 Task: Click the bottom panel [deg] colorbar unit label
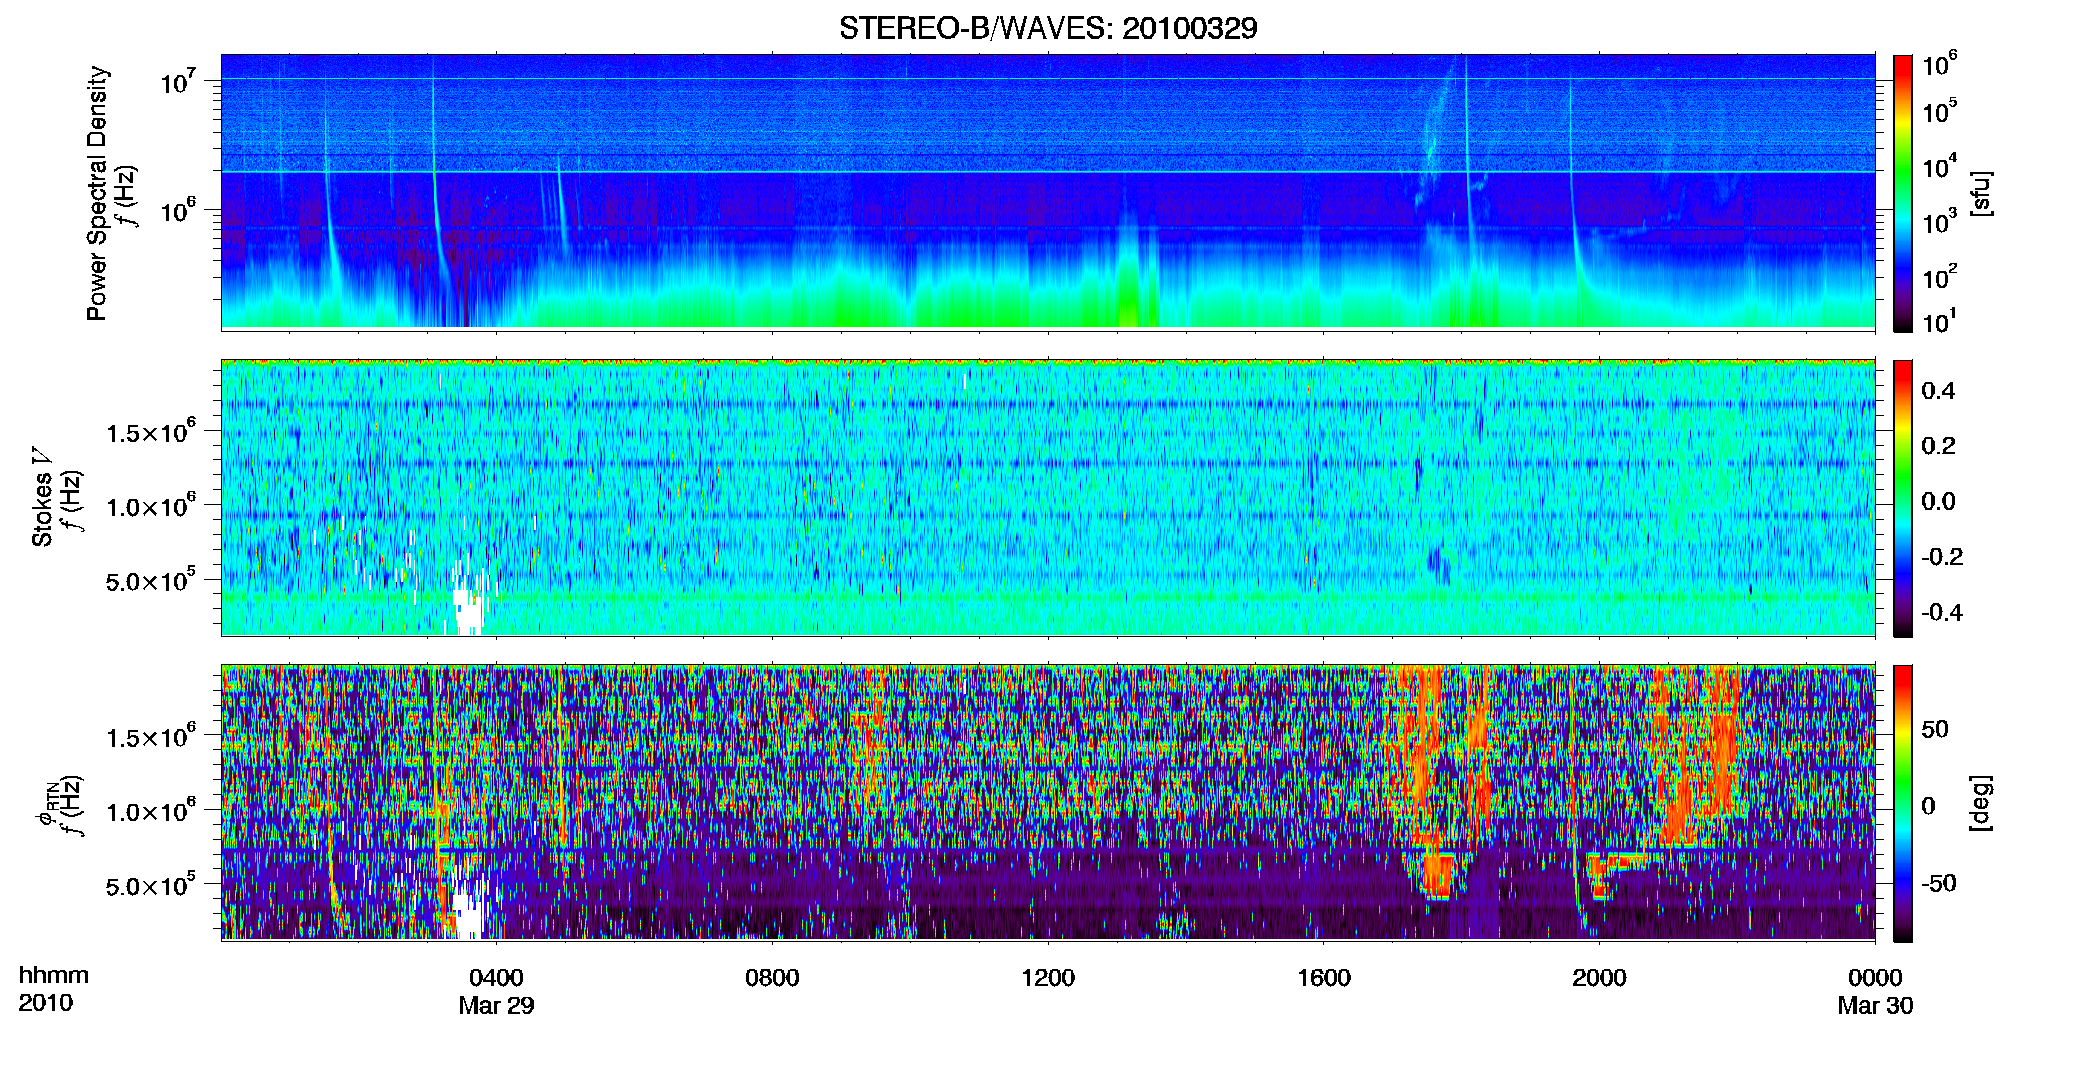1981,802
